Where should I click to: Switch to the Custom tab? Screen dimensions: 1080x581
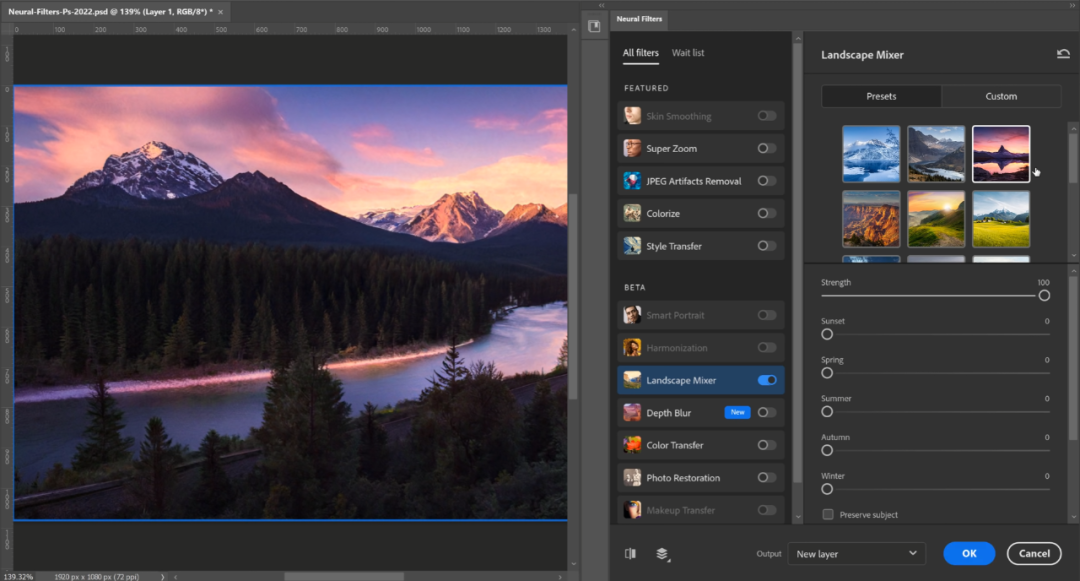click(1000, 96)
